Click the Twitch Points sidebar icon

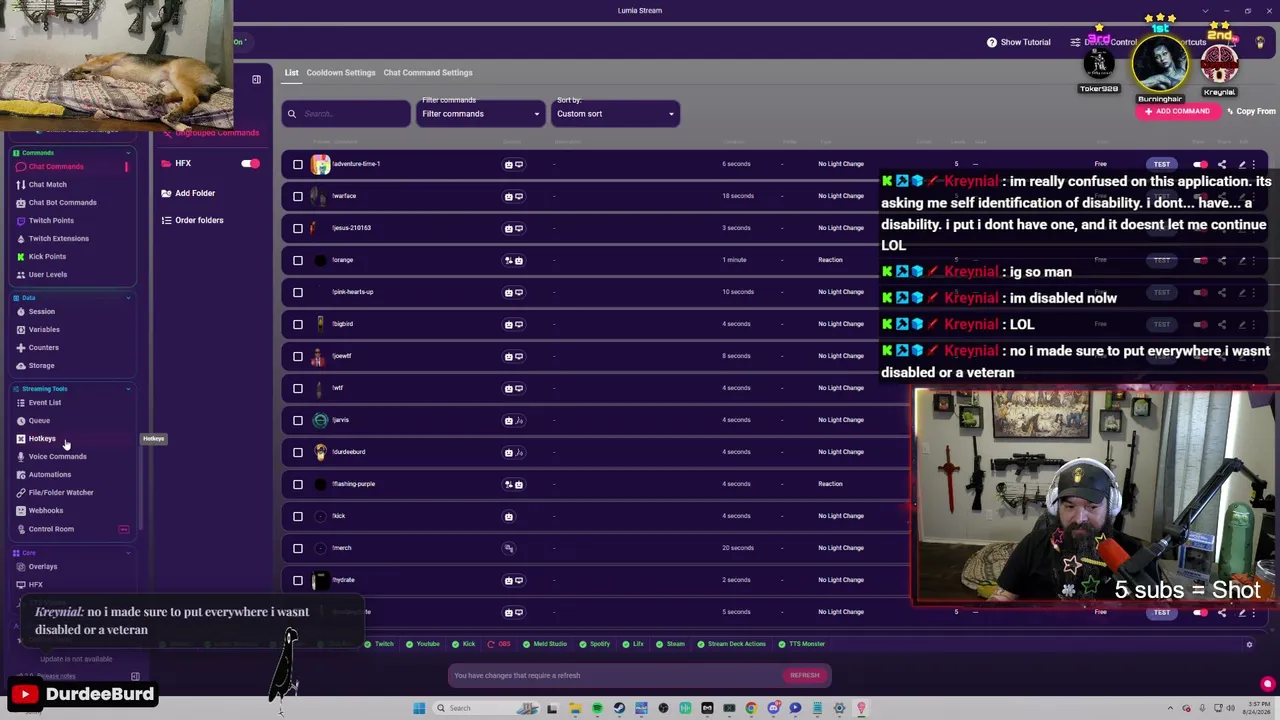tap(20, 221)
